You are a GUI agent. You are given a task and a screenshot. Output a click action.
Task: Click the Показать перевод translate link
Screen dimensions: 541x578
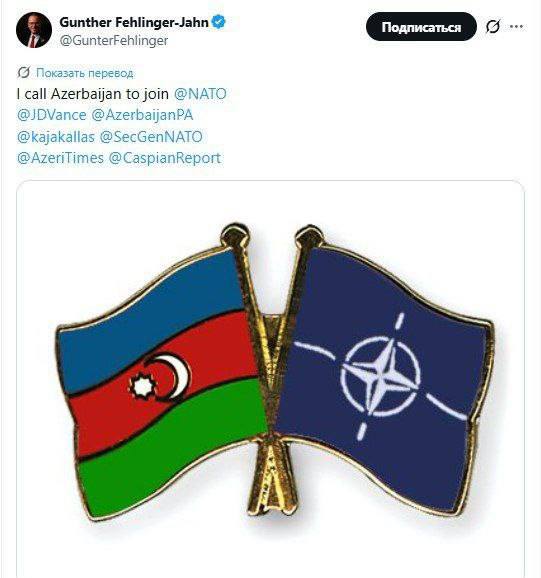click(x=84, y=73)
